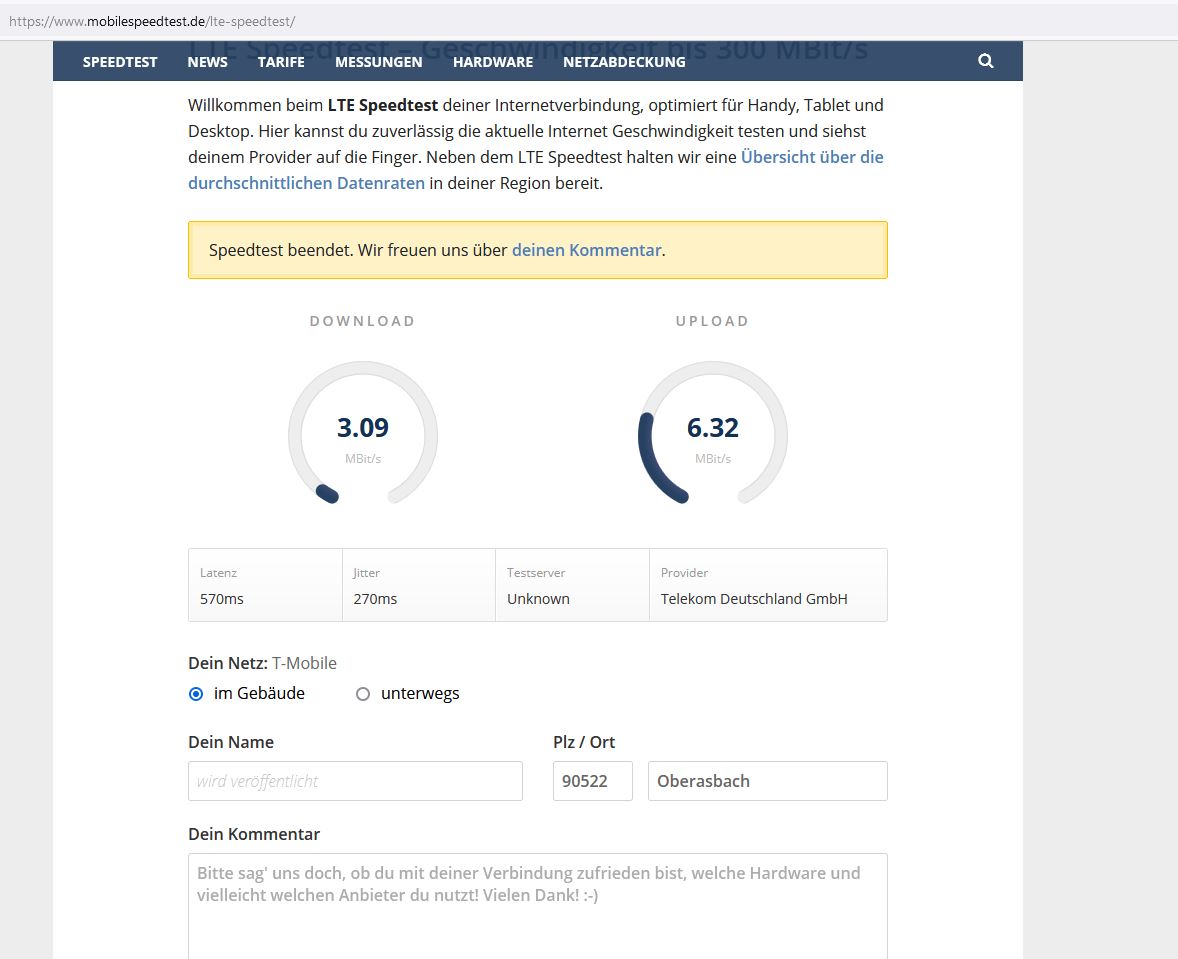Click the search magnifier icon in navbar

point(985,61)
